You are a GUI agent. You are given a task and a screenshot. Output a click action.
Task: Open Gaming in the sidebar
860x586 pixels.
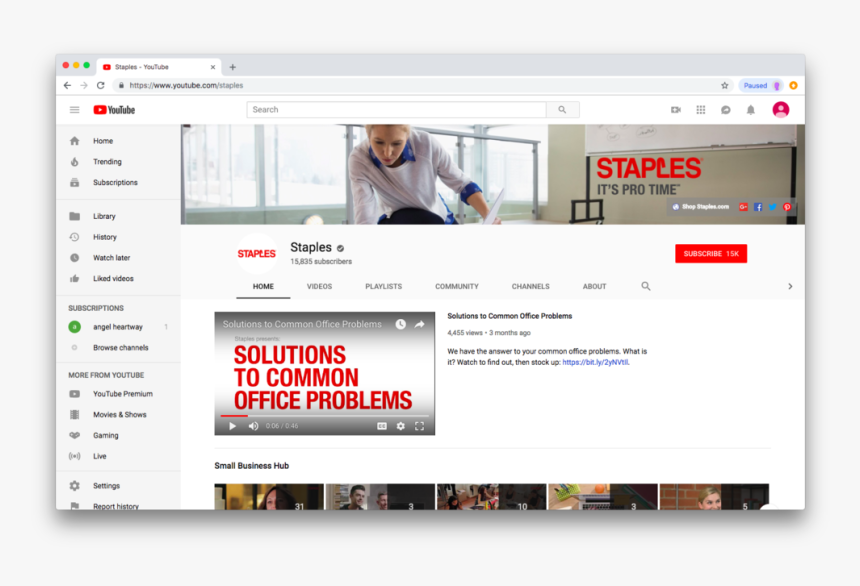(118, 436)
